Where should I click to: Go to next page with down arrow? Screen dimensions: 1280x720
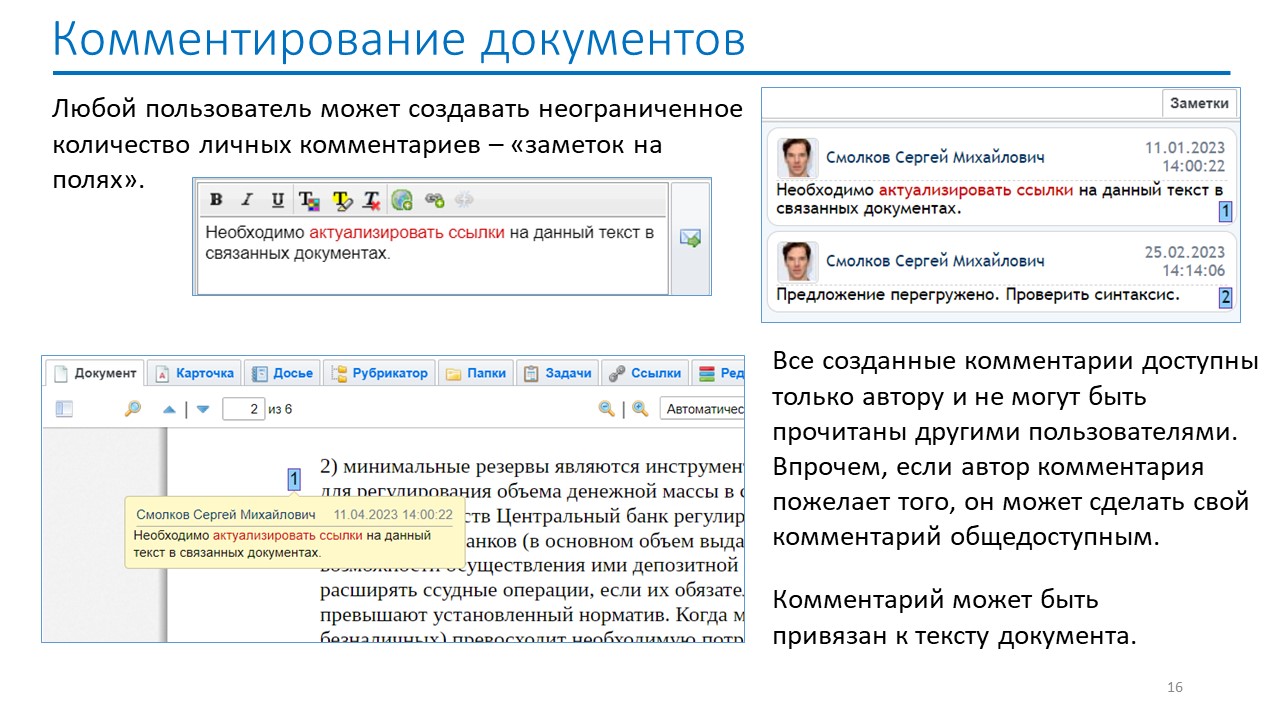click(x=203, y=409)
